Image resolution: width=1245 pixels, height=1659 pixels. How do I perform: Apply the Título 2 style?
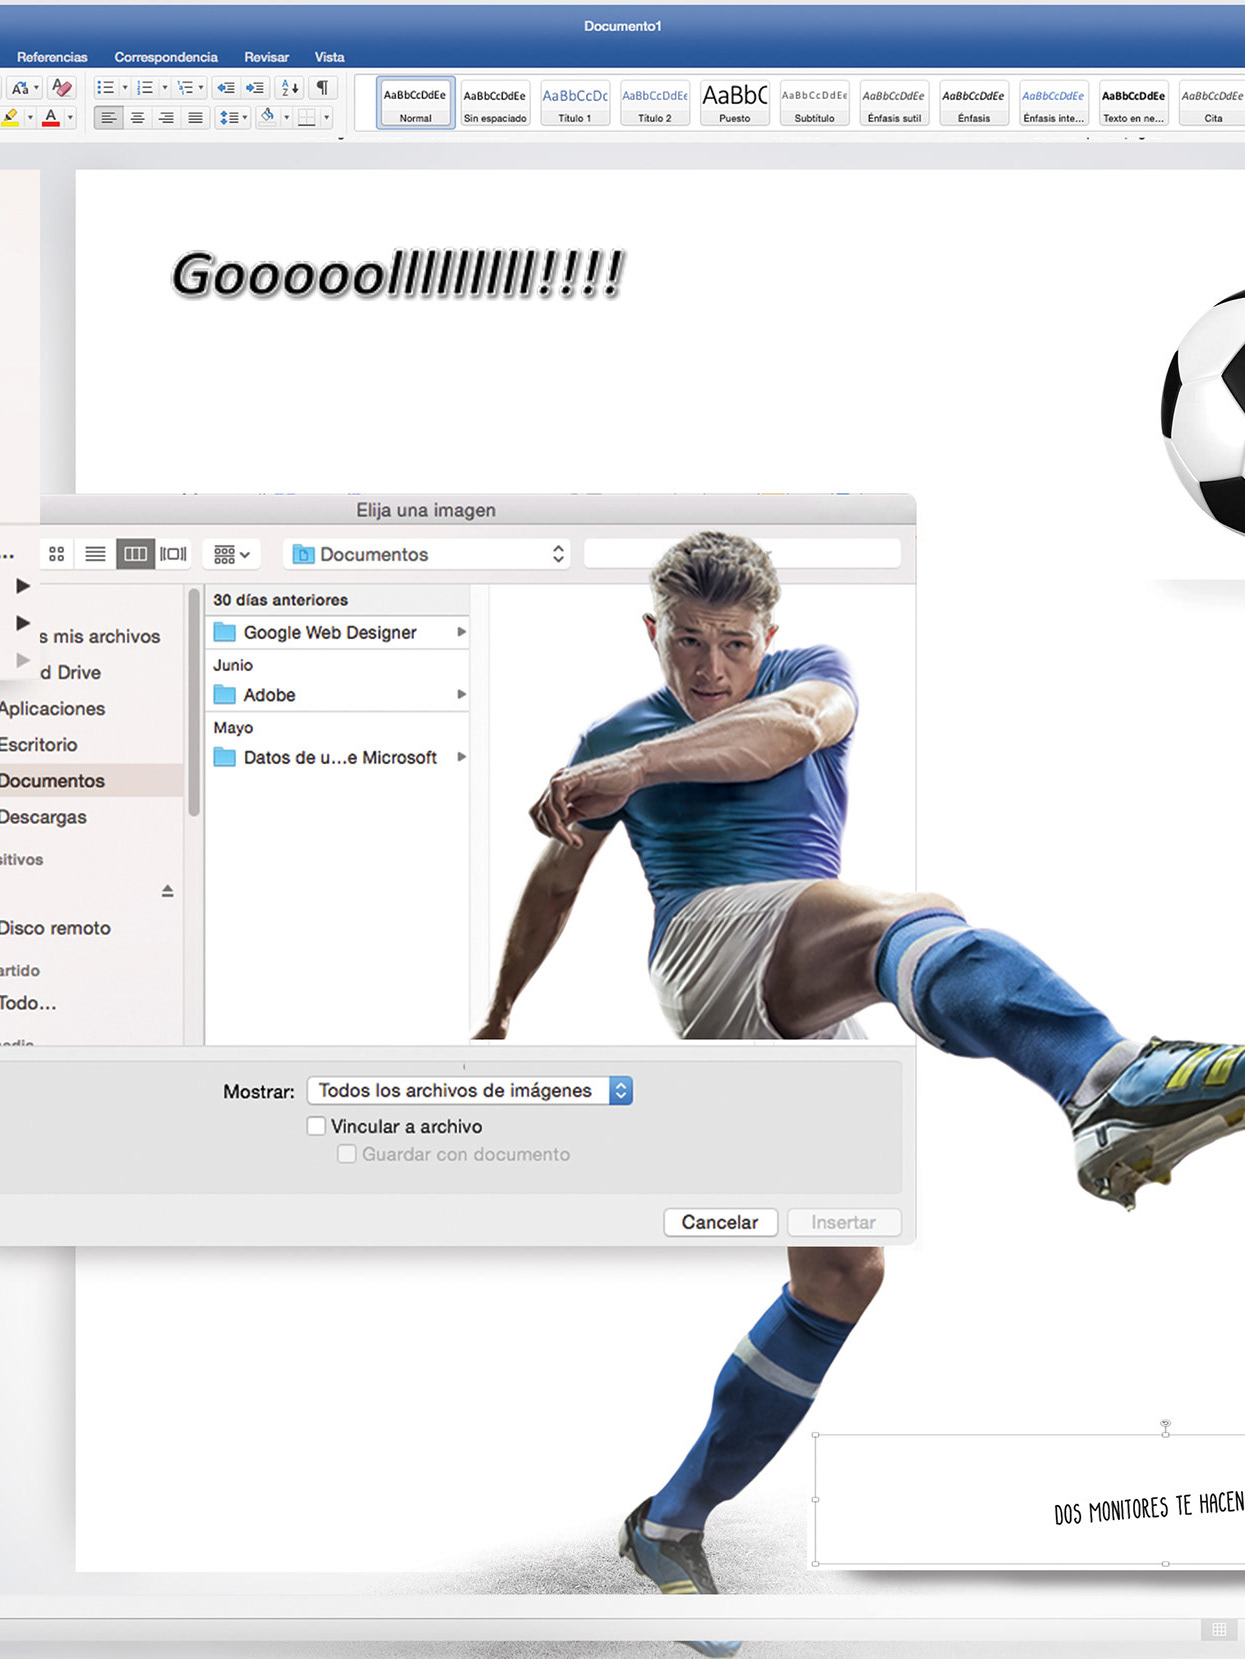(x=655, y=103)
